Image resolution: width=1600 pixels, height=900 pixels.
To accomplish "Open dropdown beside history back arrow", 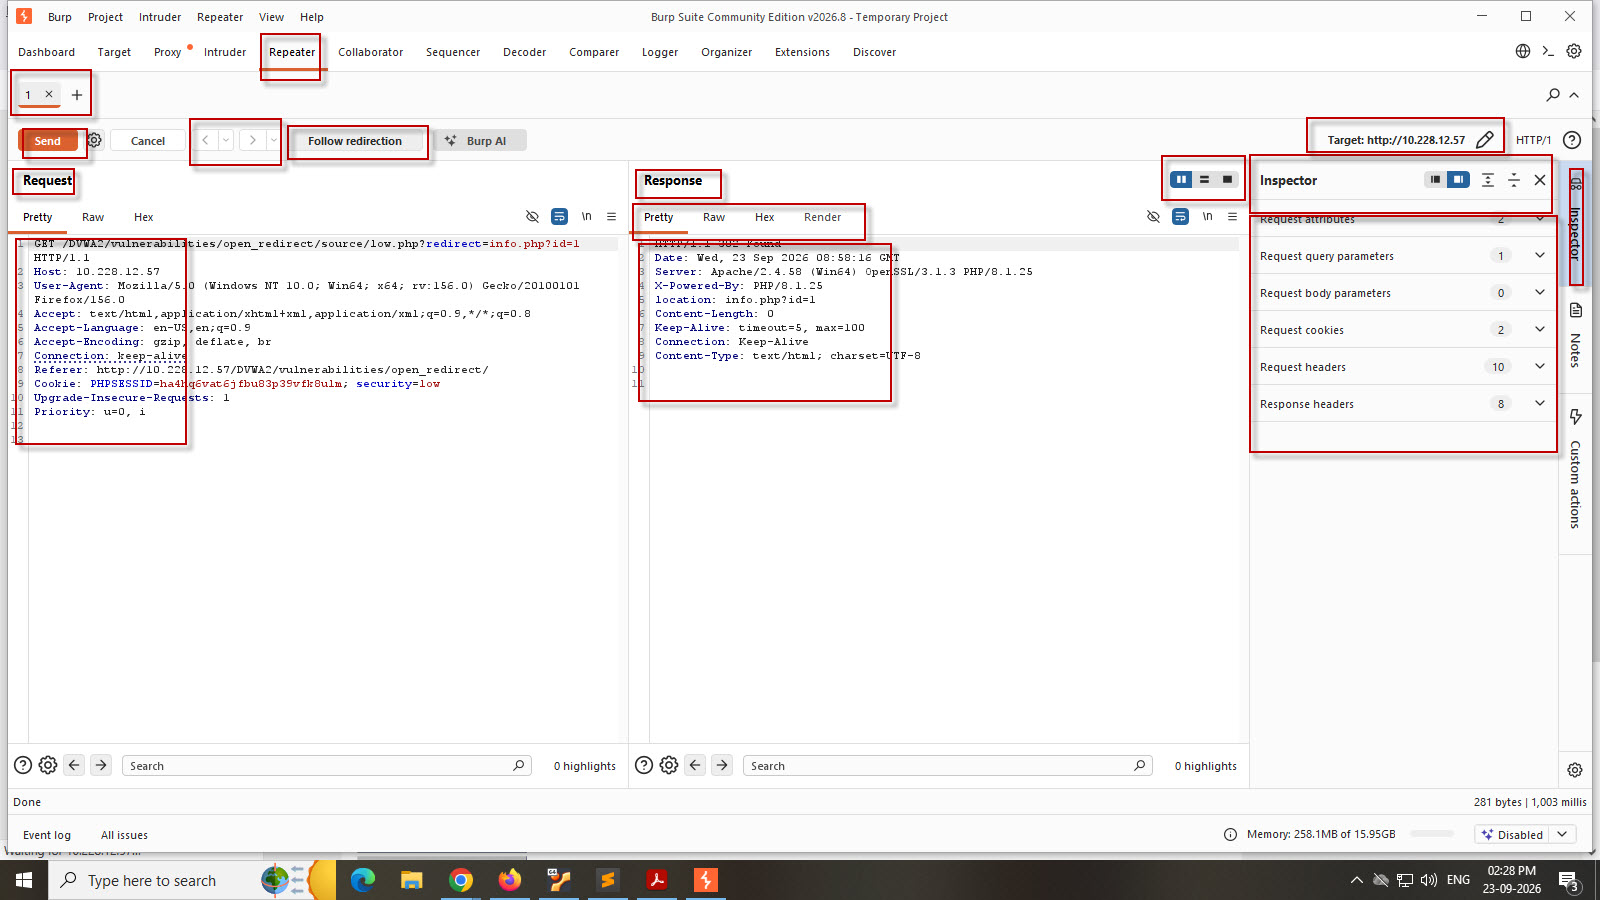I will [227, 140].
